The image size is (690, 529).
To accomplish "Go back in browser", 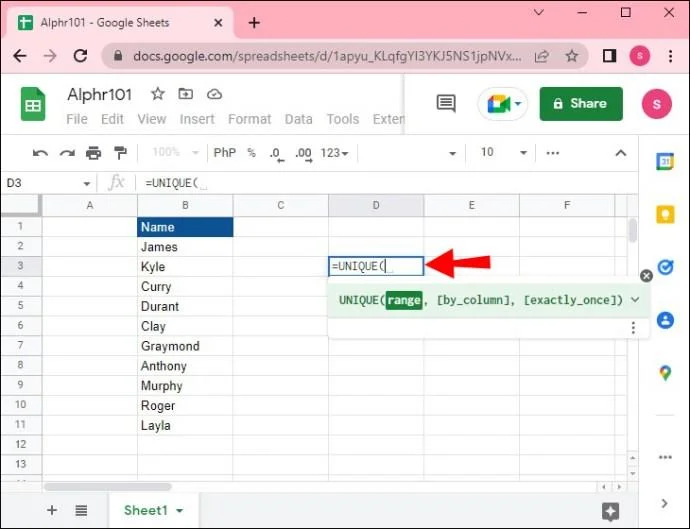I will pos(20,56).
